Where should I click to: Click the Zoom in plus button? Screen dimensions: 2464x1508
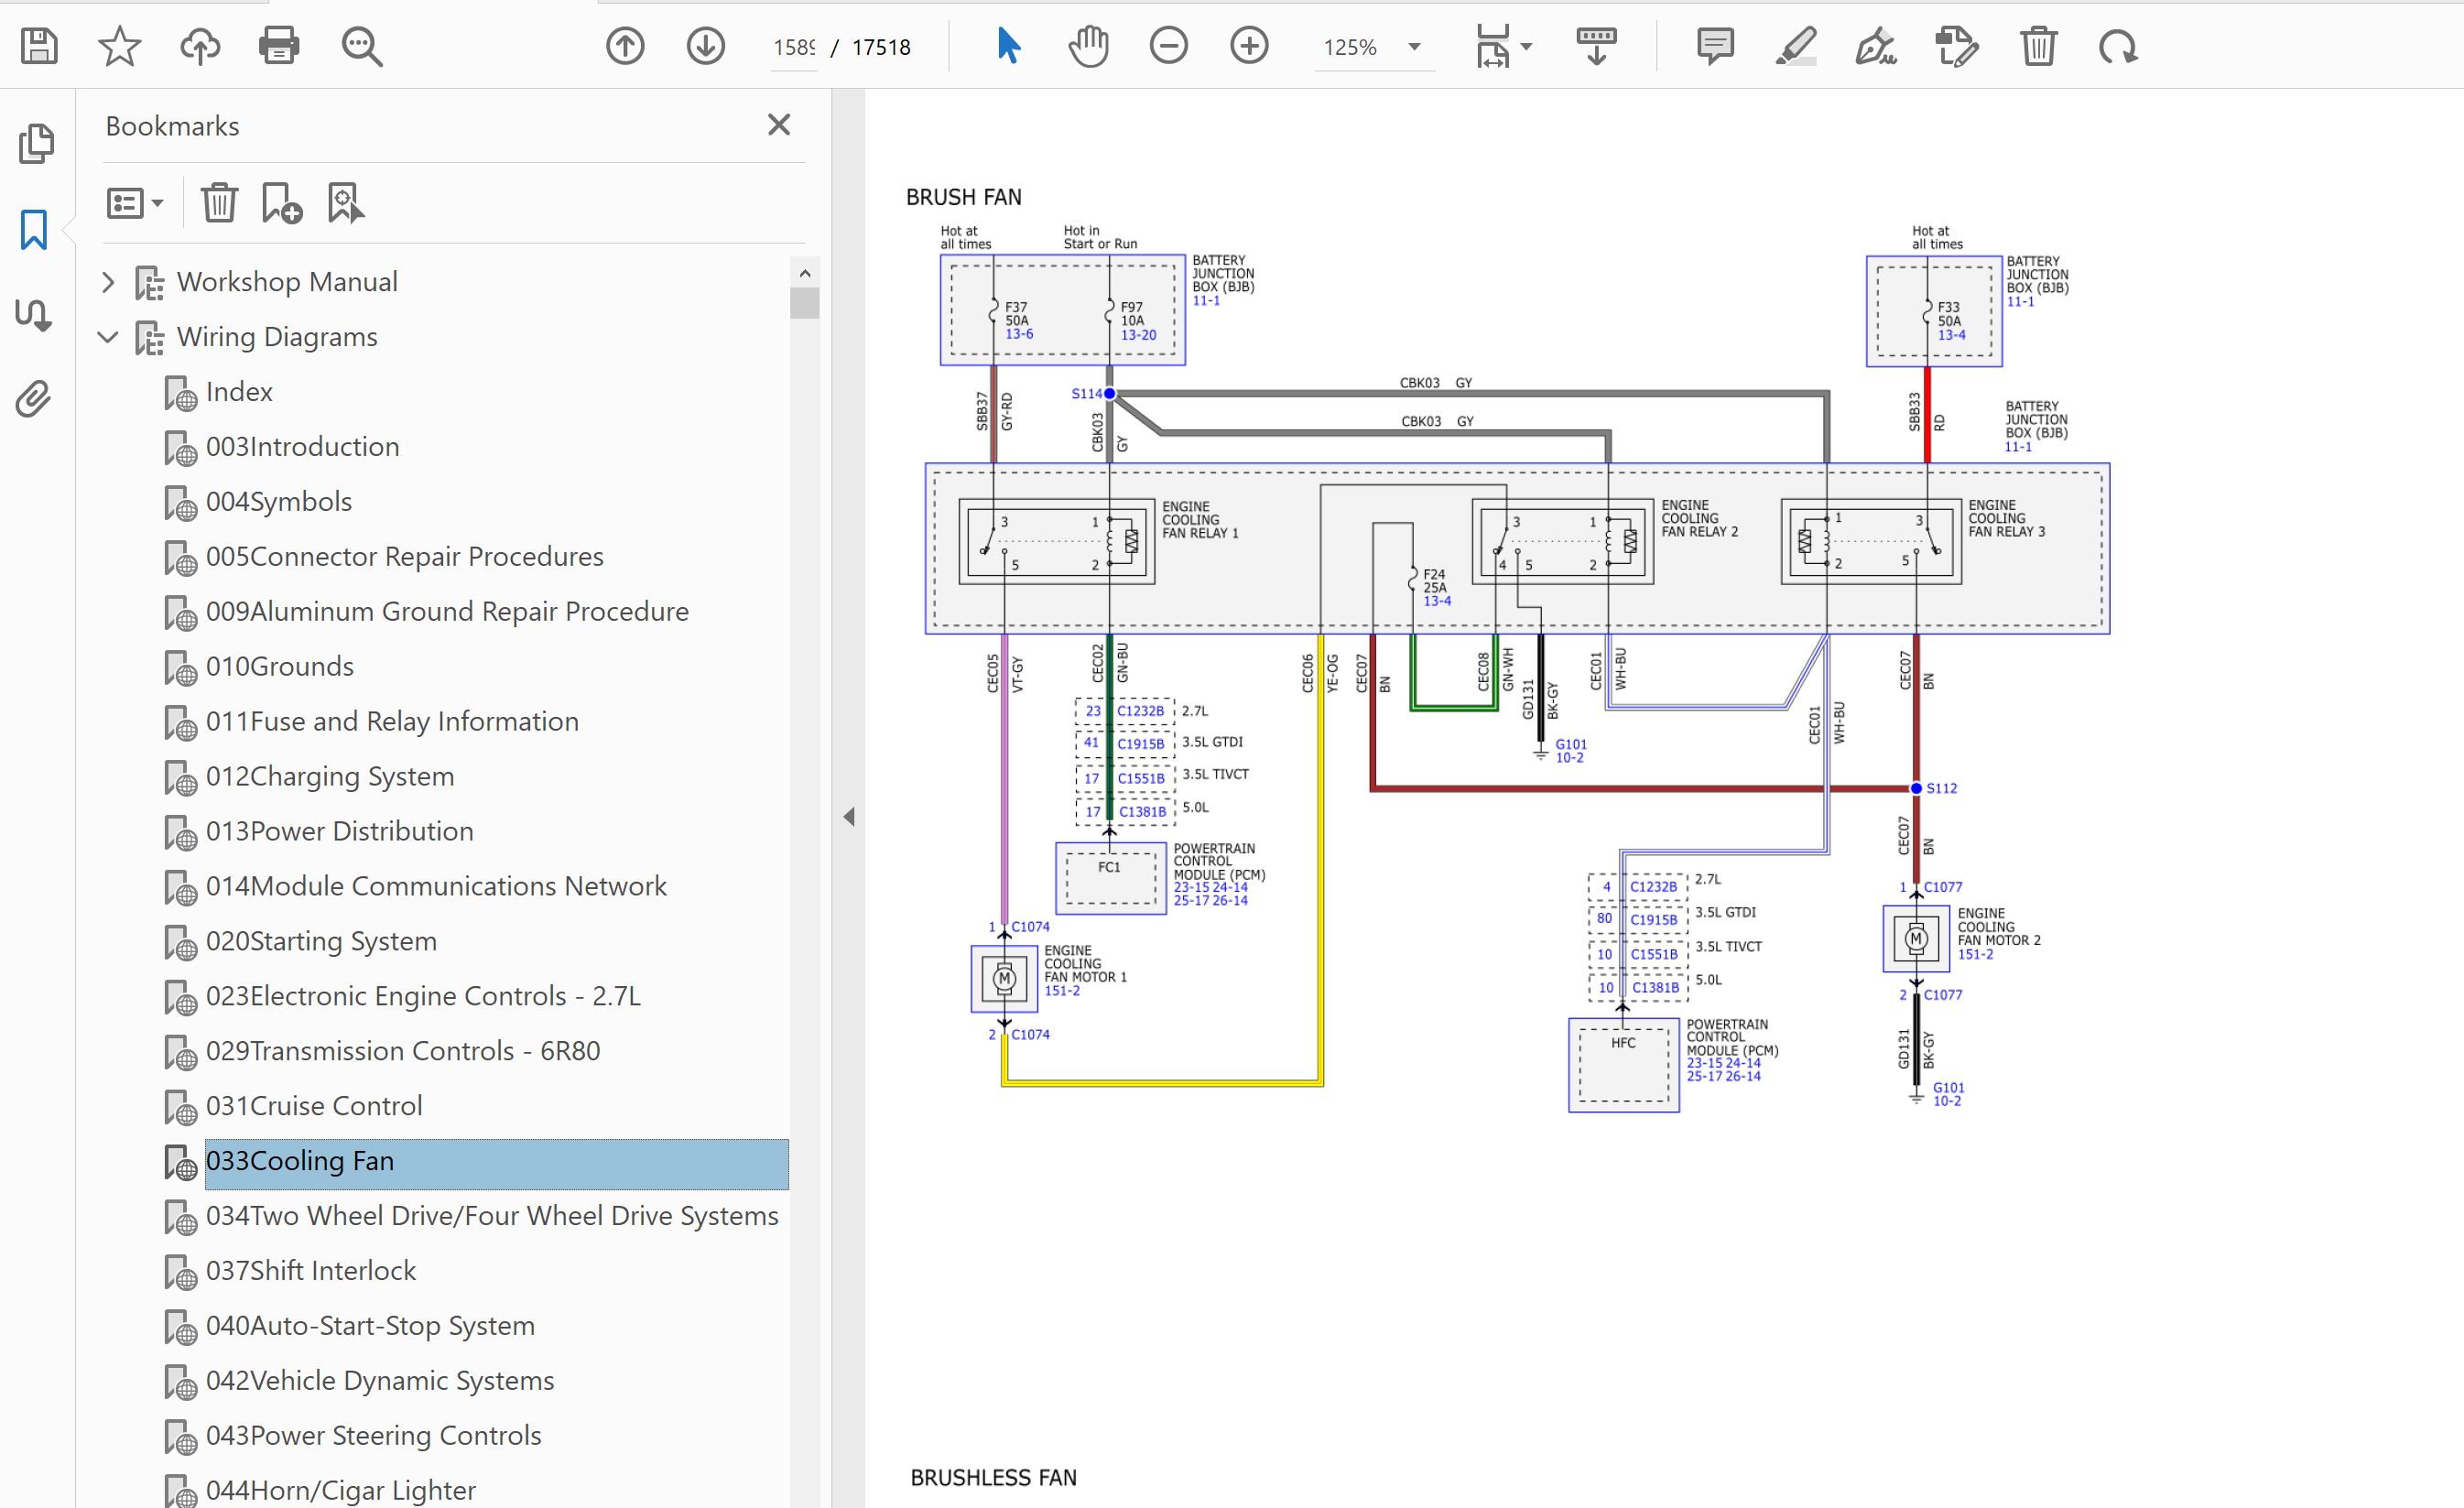tap(1249, 46)
